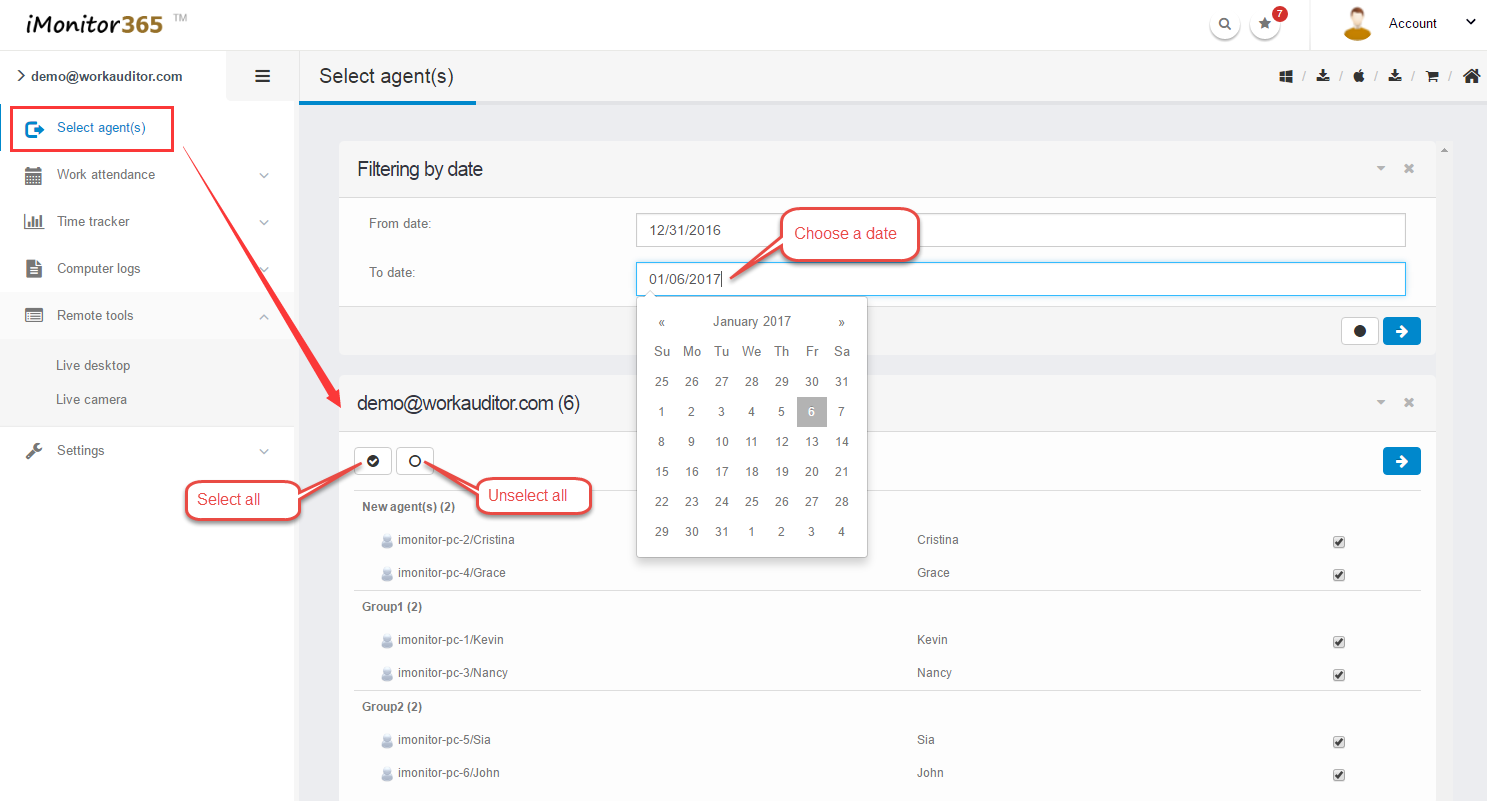Click the blue arrow in agents panel
The height and width of the screenshot is (801, 1487).
pos(1402,461)
